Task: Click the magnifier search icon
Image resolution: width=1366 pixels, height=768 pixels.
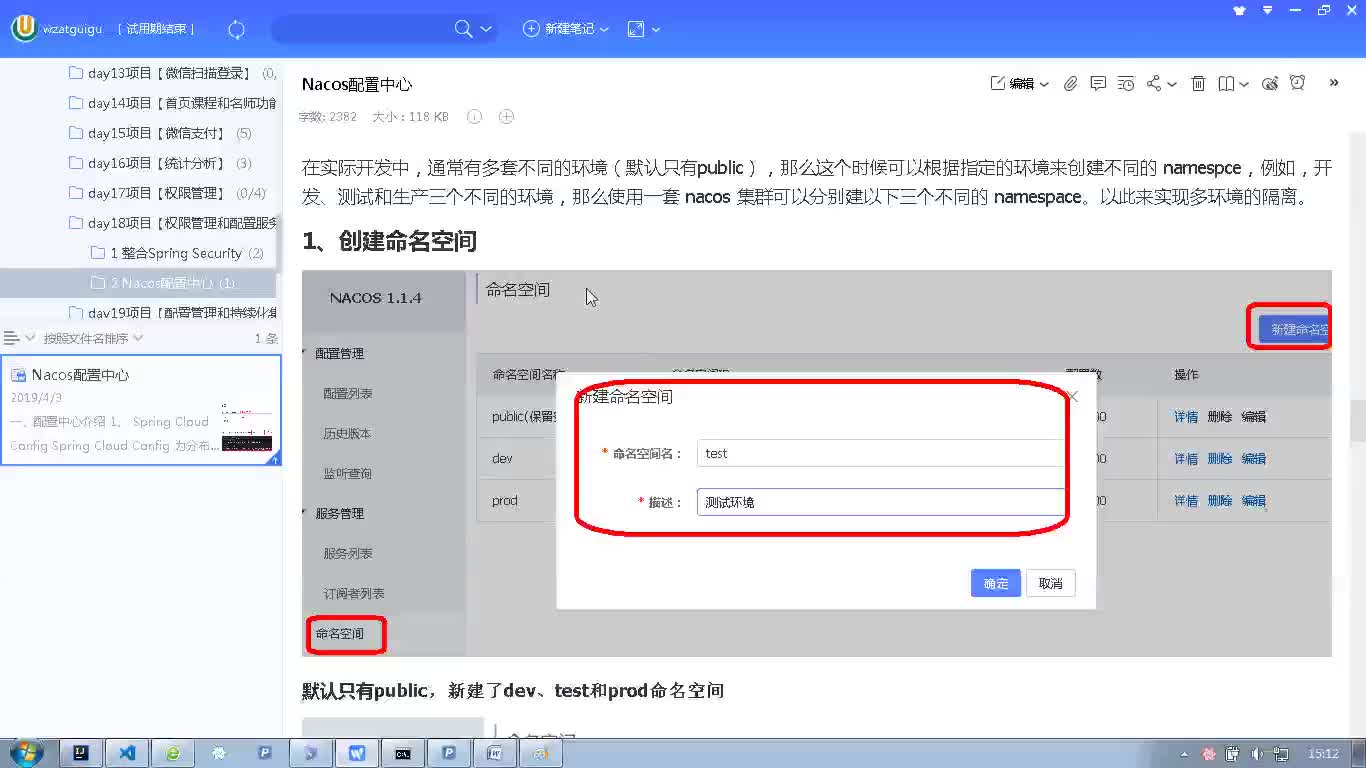Action: click(463, 29)
